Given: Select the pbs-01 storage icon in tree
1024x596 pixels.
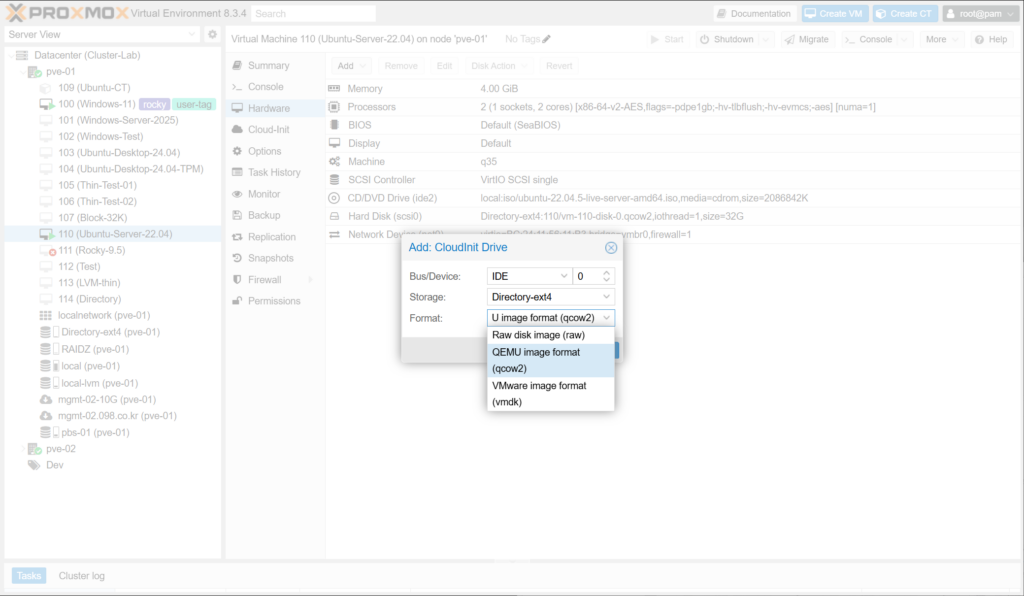Looking at the screenshot, I should point(45,433).
